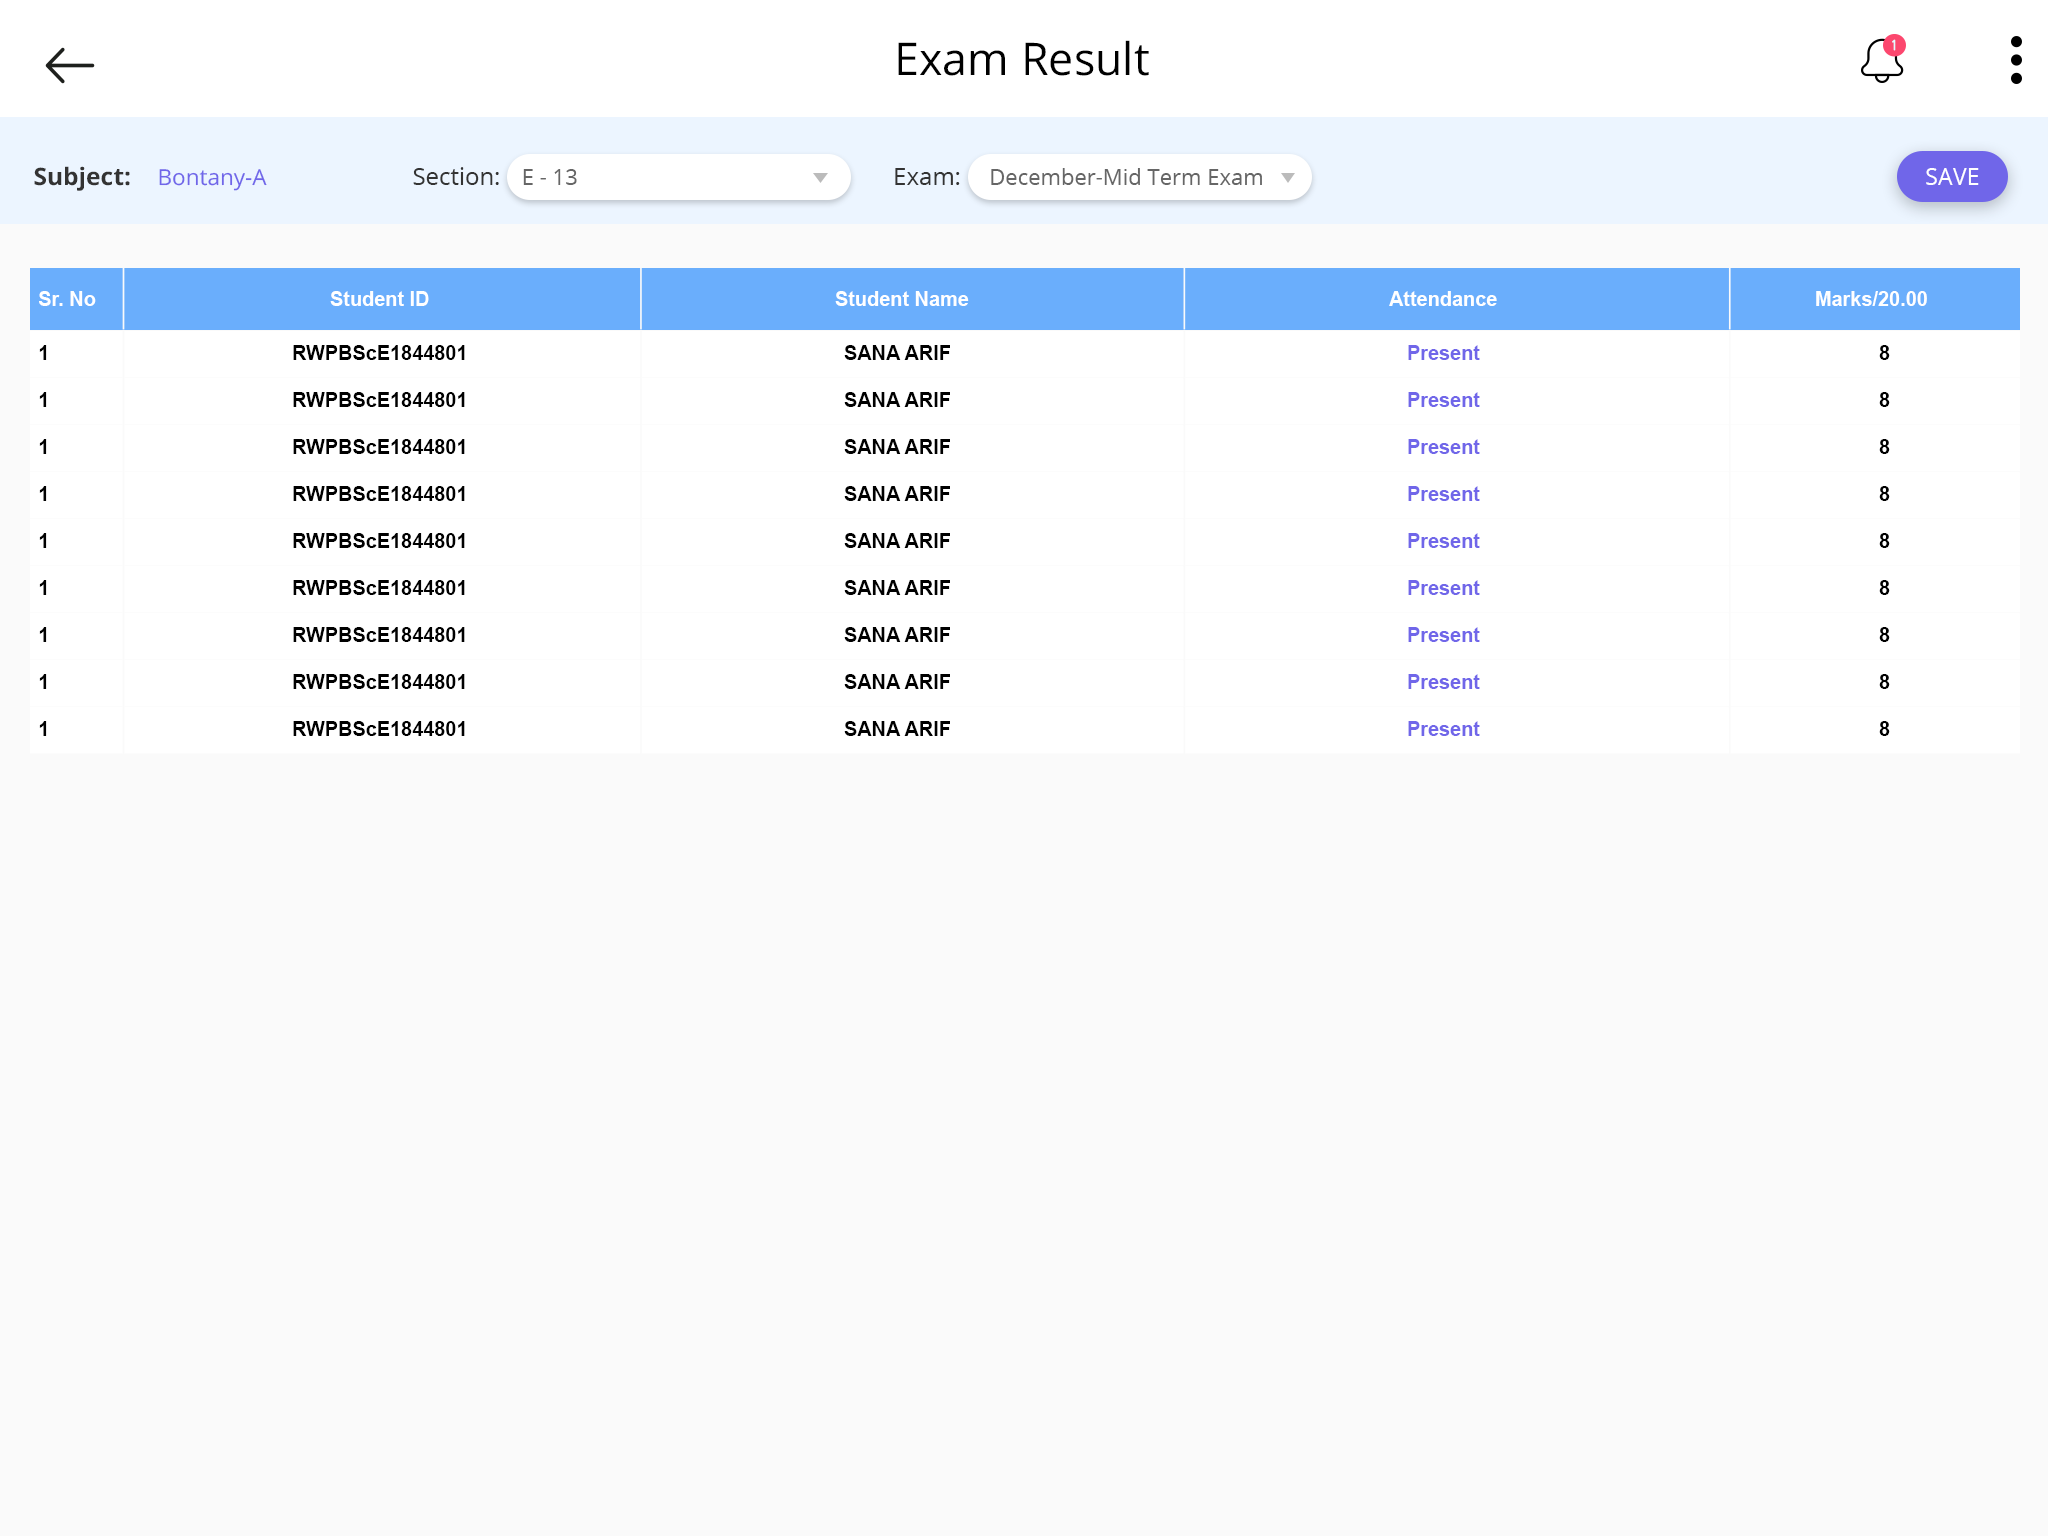2048x1536 pixels.
Task: Click the Section dropdown arrow
Action: coord(820,178)
